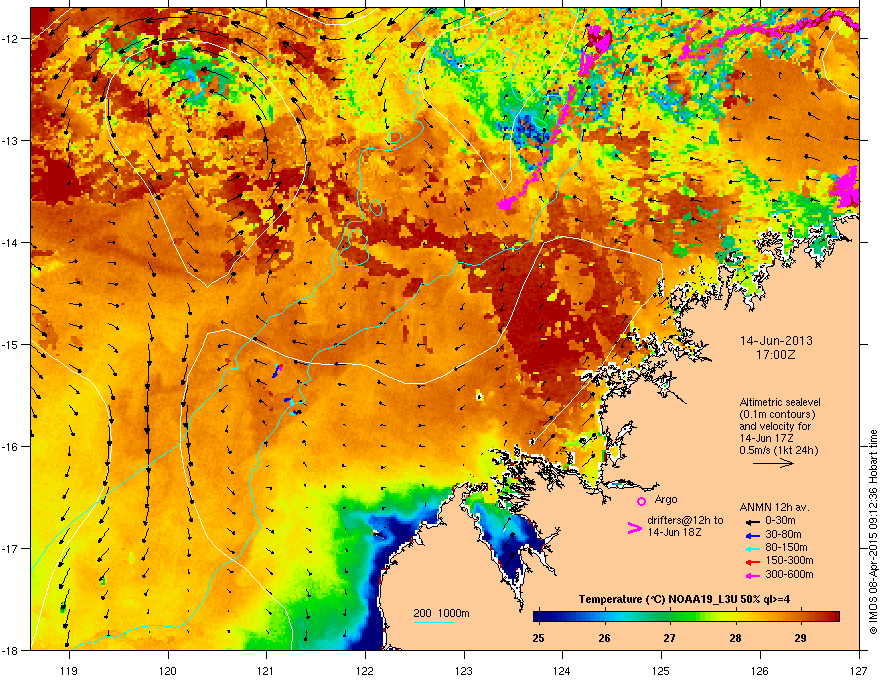Image resolution: width=880 pixels, height=680 pixels.
Task: Click the '0.5m/s (1kt 24h)' scale text
Action: click(x=779, y=450)
